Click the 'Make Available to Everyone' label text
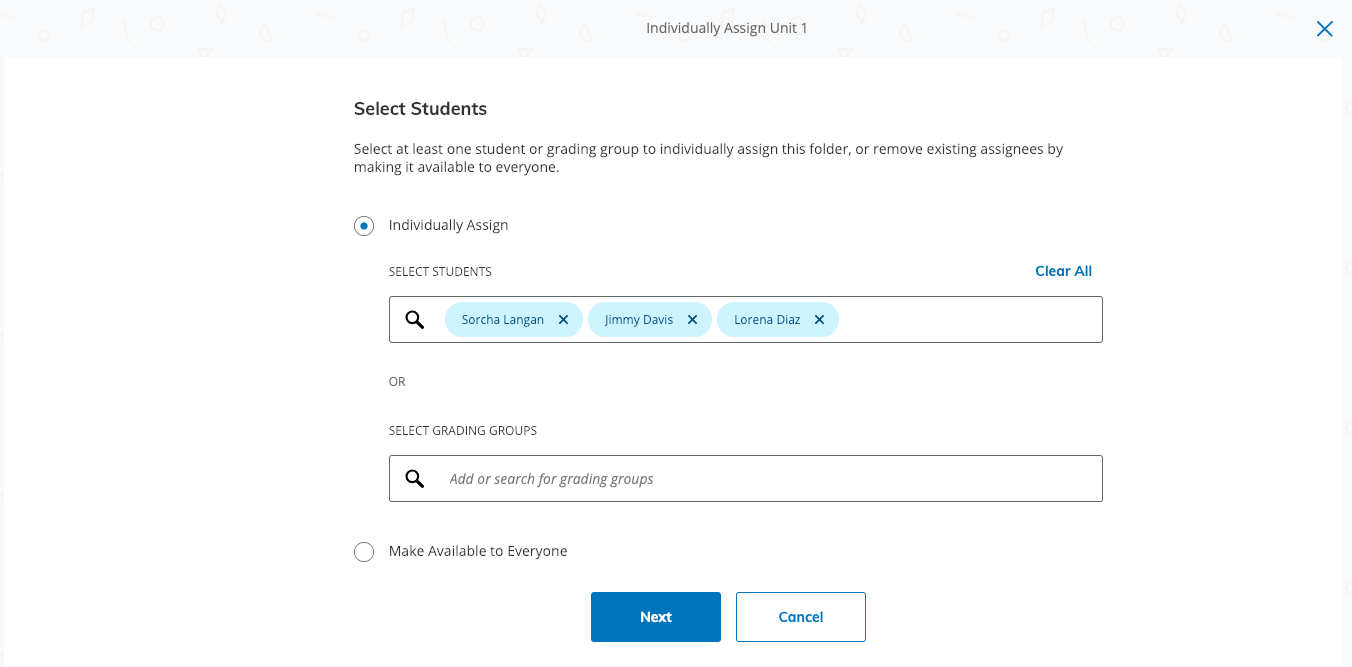This screenshot has height=667, width=1352. [x=477, y=551]
